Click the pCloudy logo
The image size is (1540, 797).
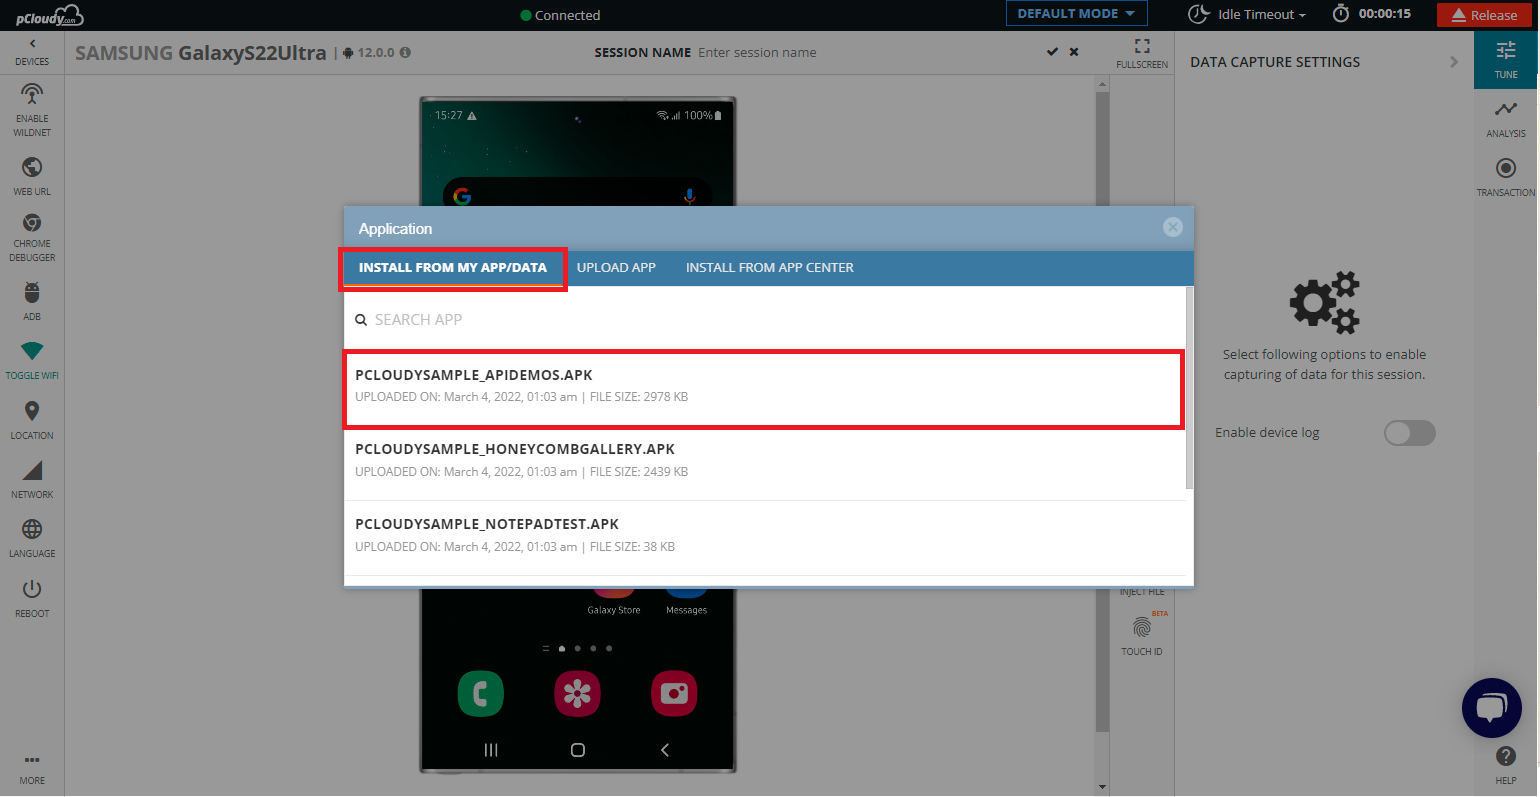click(49, 15)
